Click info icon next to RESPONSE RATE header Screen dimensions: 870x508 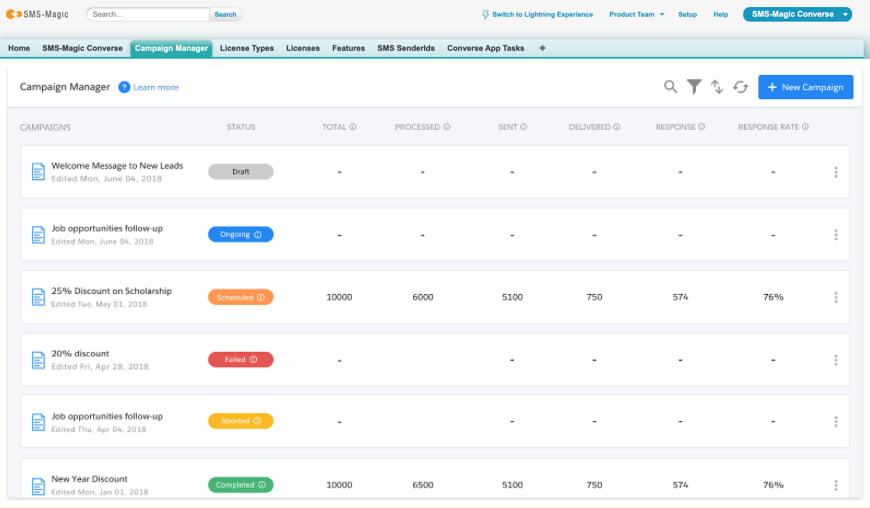(x=805, y=126)
